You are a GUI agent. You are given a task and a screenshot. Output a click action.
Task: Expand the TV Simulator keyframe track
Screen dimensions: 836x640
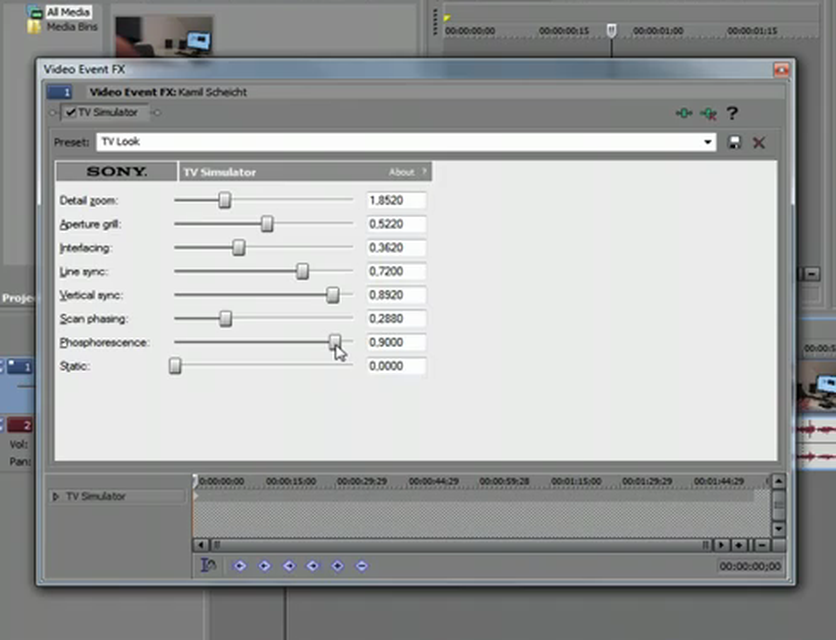pyautogui.click(x=56, y=496)
